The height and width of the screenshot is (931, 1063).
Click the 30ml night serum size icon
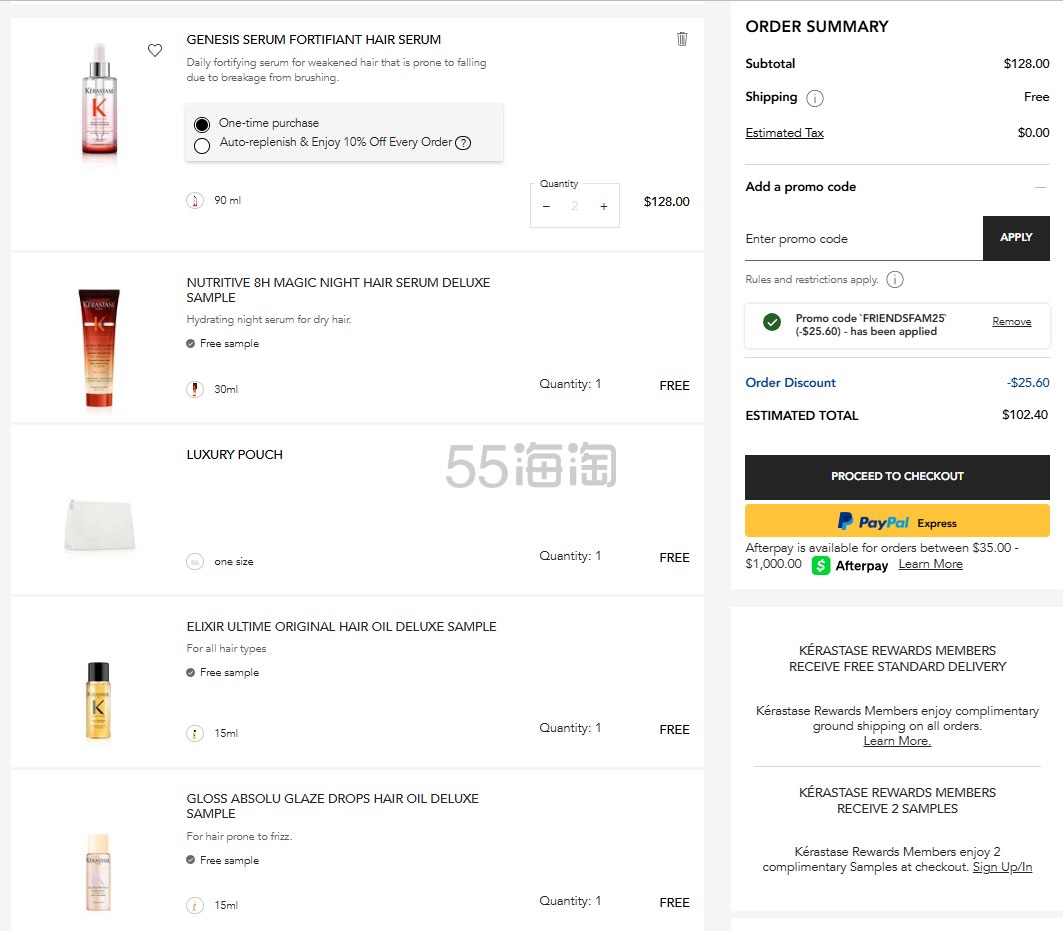point(195,389)
